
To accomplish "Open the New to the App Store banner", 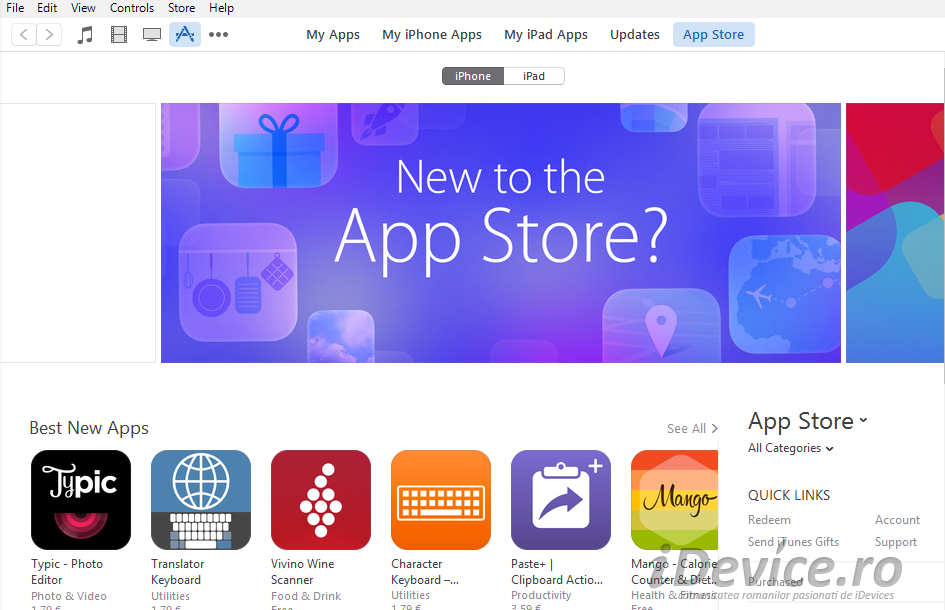I will tap(501, 233).
